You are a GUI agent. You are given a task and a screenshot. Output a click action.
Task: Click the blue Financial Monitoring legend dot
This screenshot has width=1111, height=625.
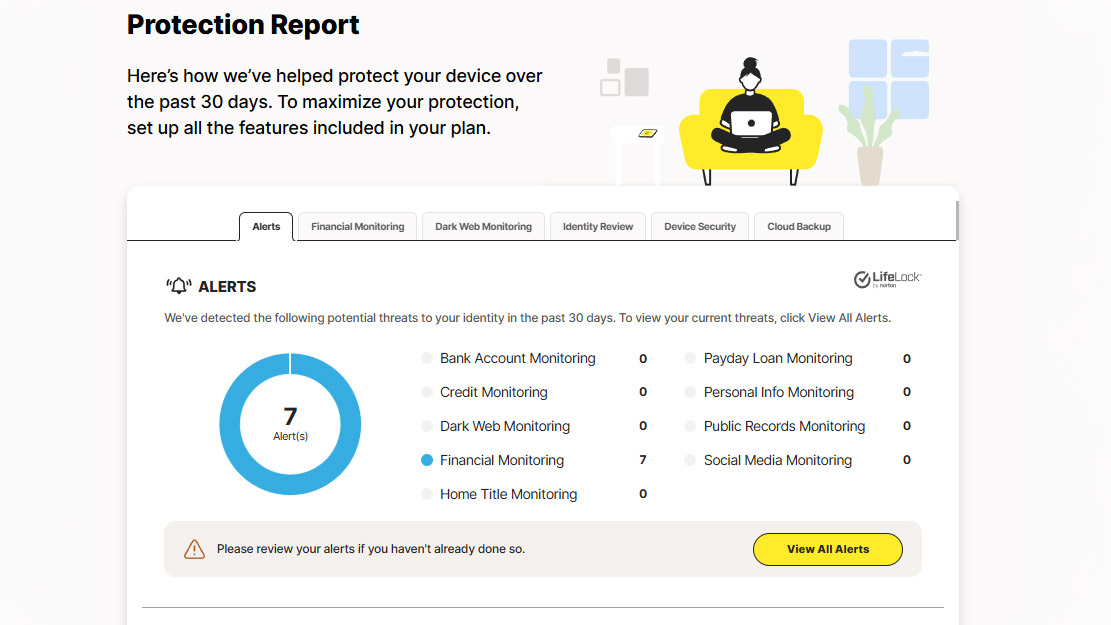pyautogui.click(x=427, y=460)
